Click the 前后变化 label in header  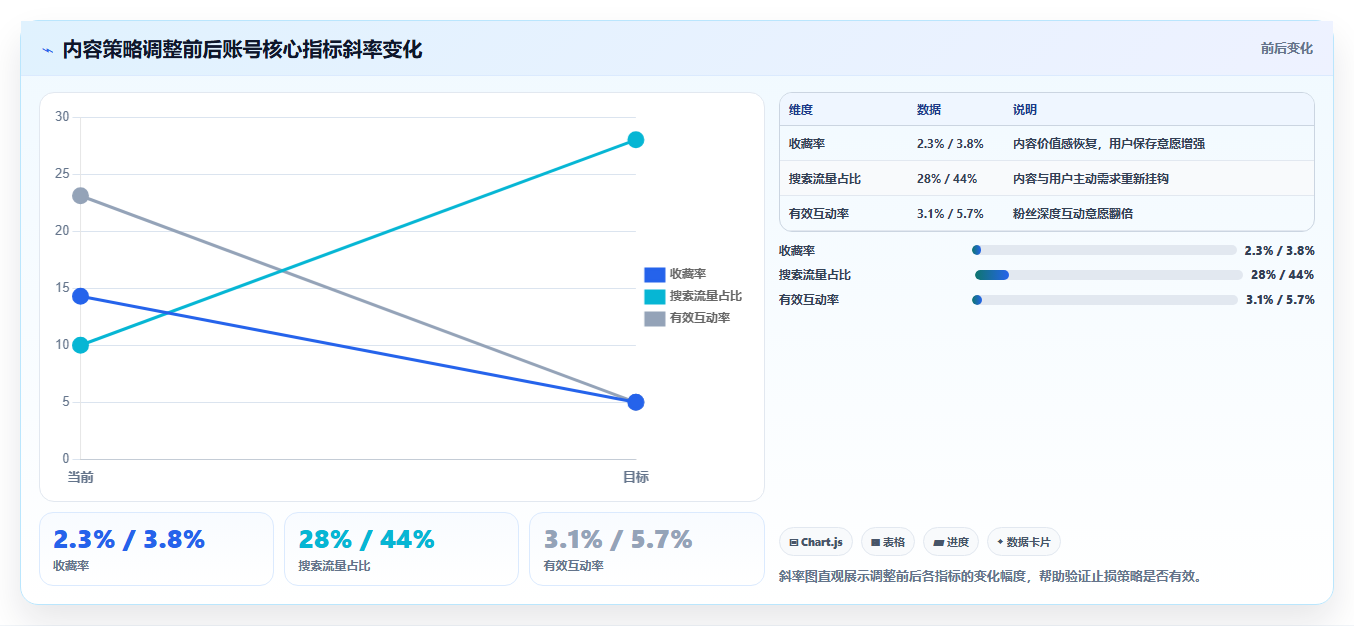1286,48
